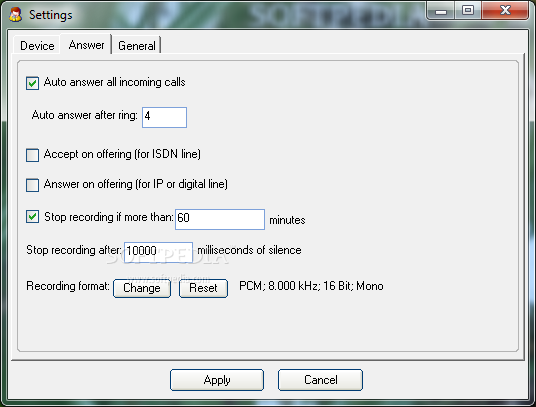
Task: Cancel the settings dialog
Action: tap(320, 380)
